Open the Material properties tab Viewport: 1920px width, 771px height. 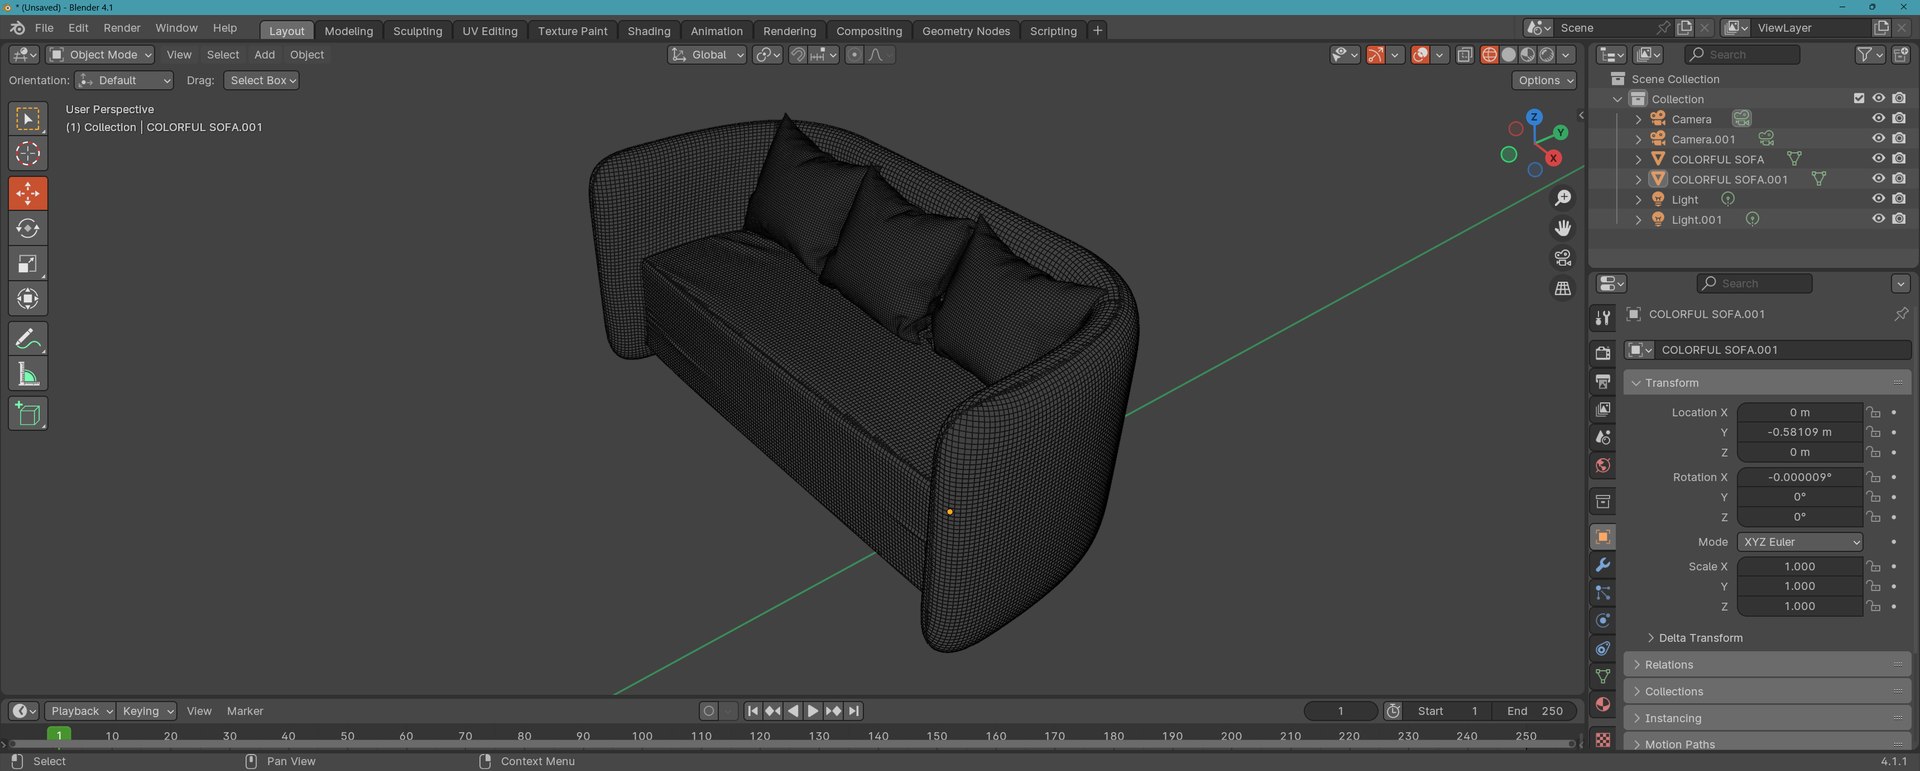[x=1603, y=704]
